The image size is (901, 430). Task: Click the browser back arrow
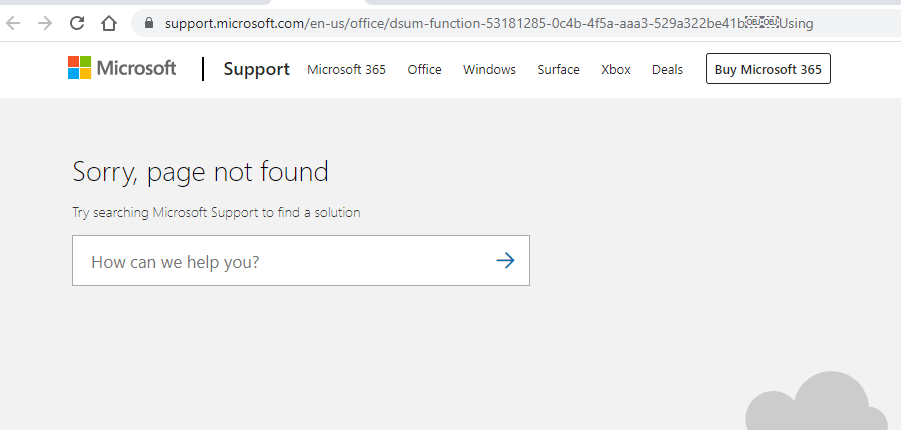[x=13, y=23]
